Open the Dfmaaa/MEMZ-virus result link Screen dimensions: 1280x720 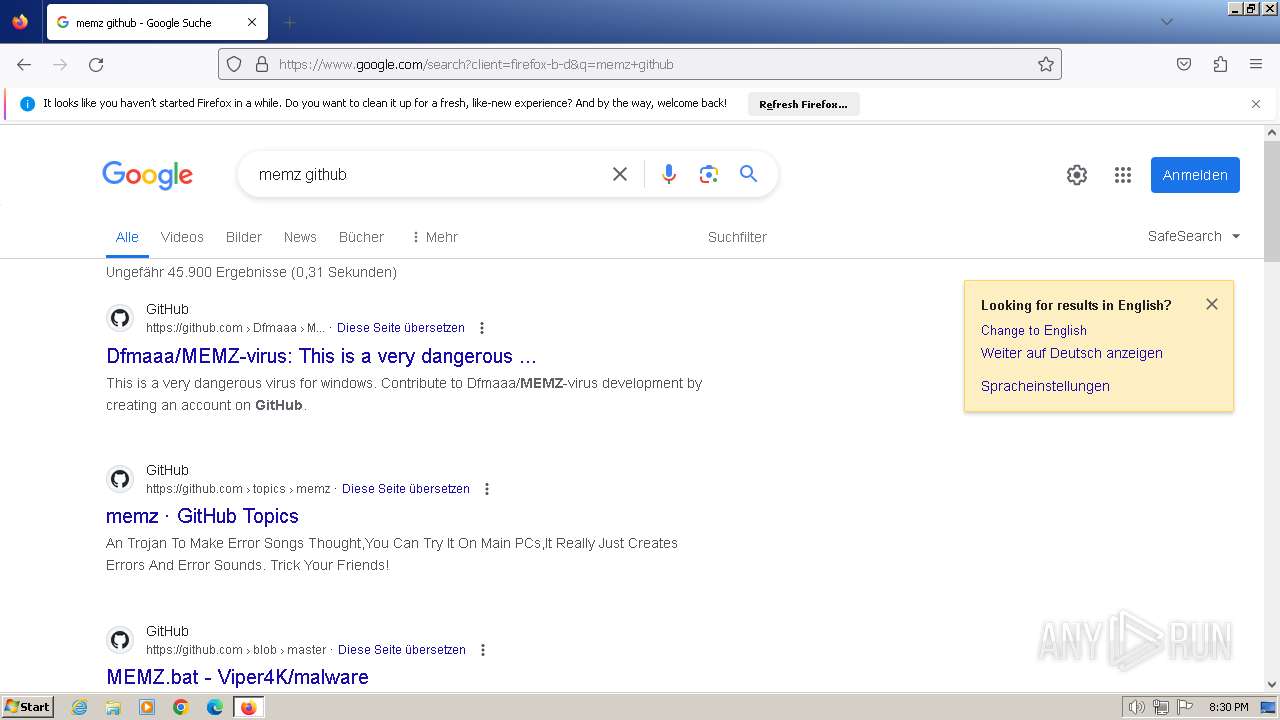click(x=321, y=356)
